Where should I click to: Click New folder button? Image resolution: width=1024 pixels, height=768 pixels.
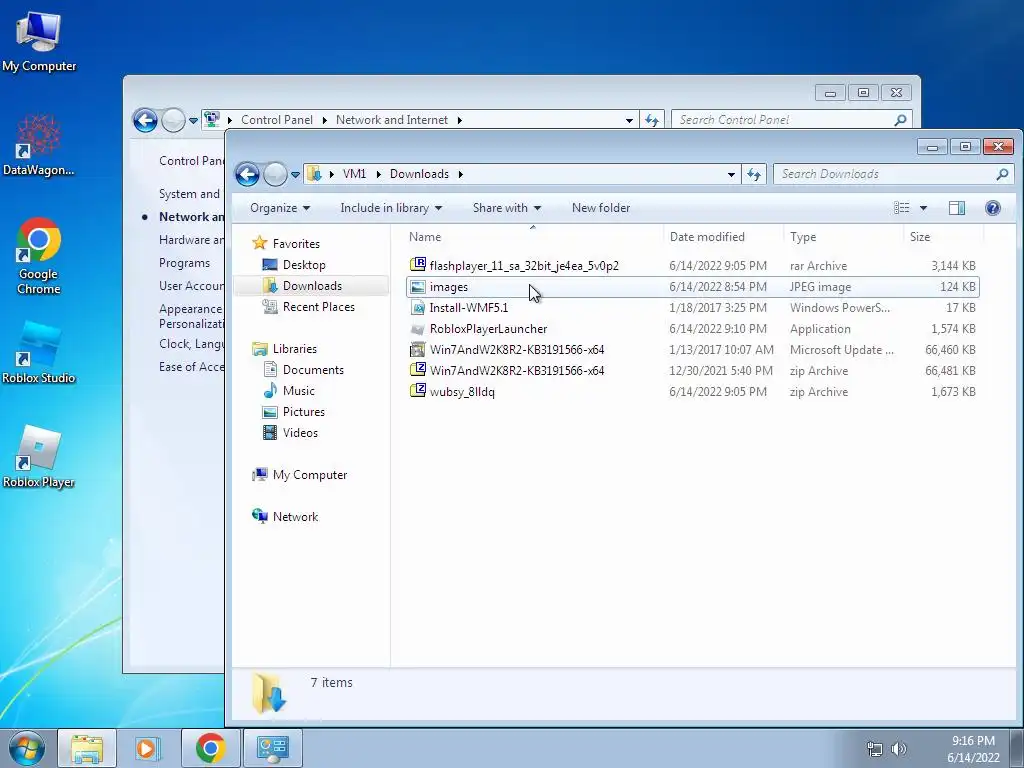pos(601,208)
